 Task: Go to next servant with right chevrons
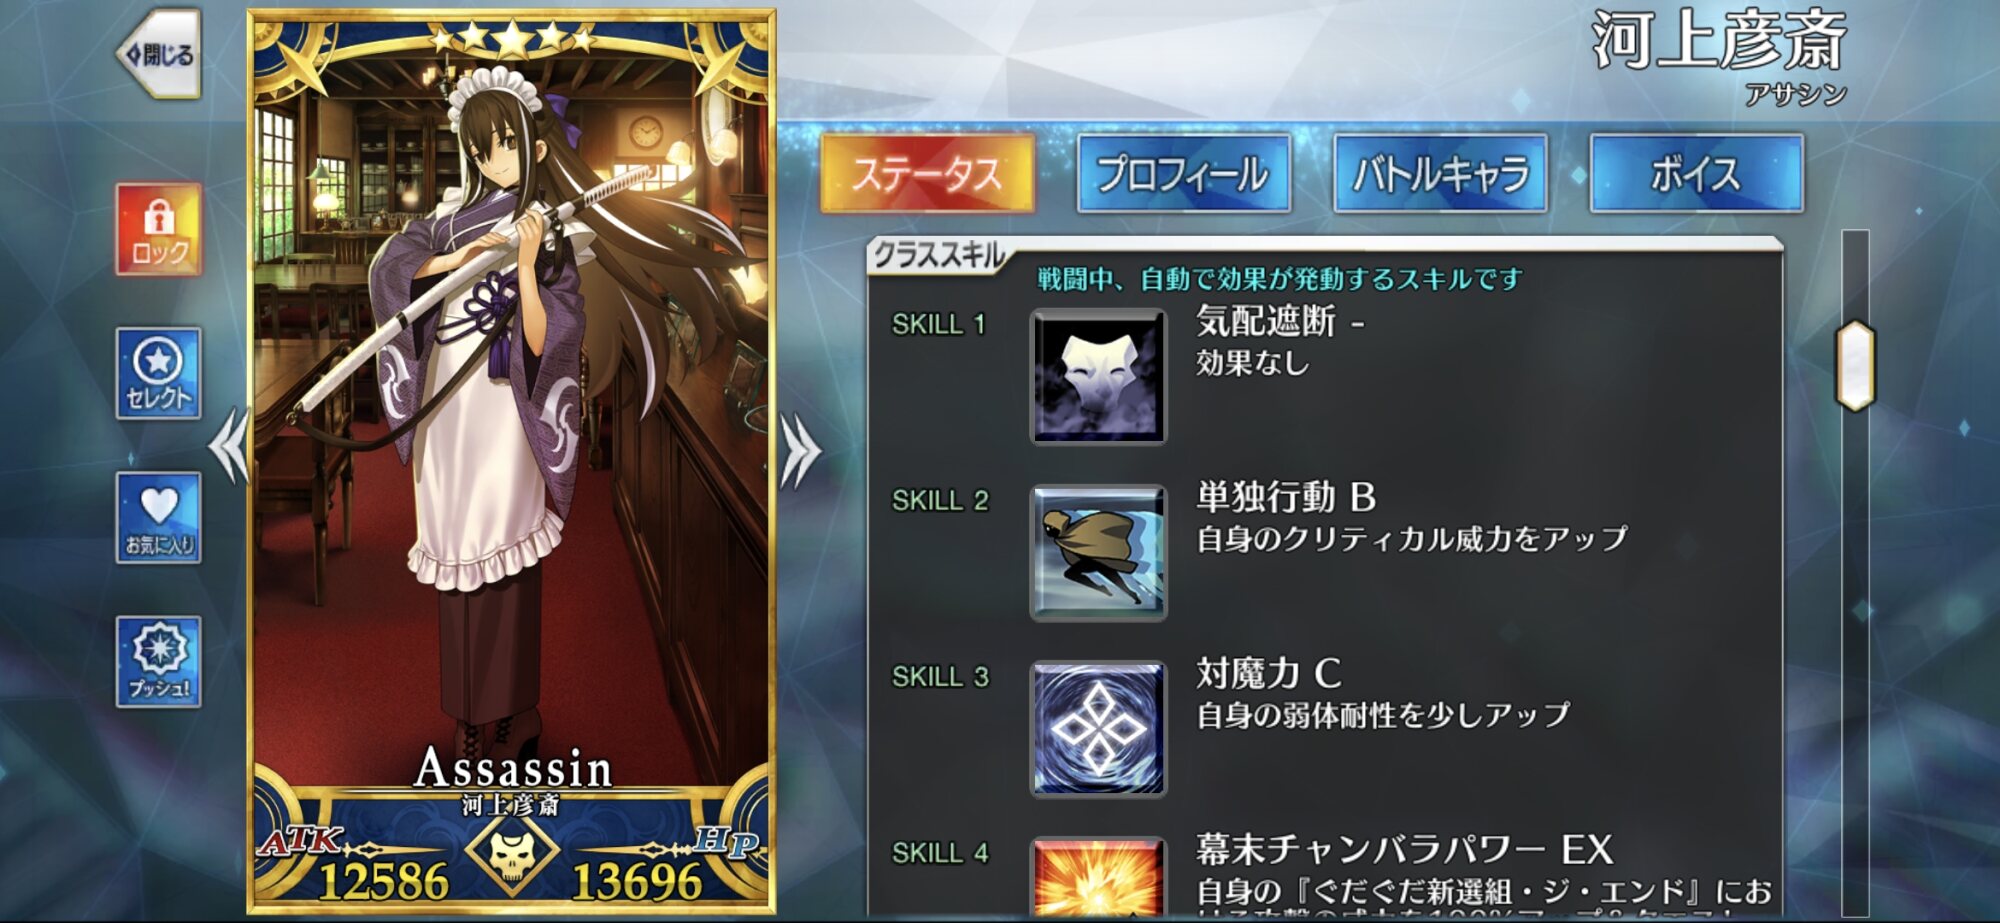pos(800,451)
